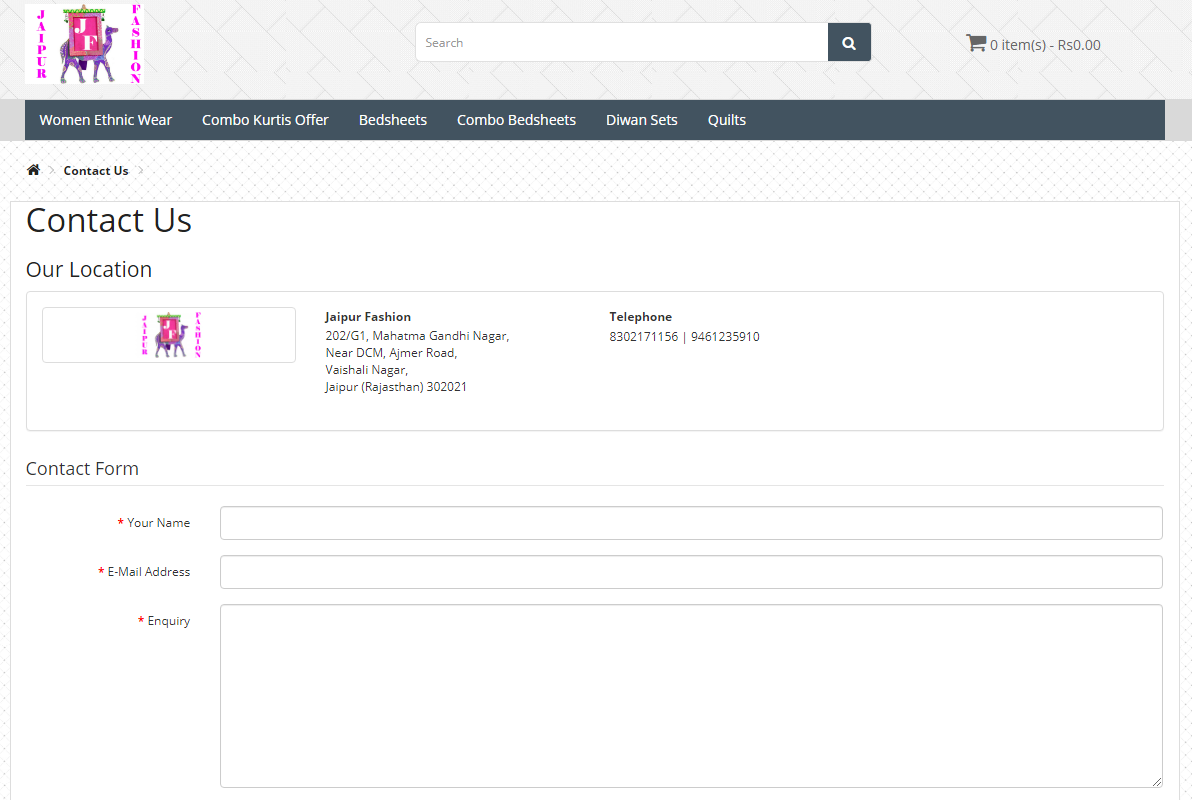The height and width of the screenshot is (800, 1192).
Task: Go to home via breadcrumb house icon
Action: (x=33, y=170)
